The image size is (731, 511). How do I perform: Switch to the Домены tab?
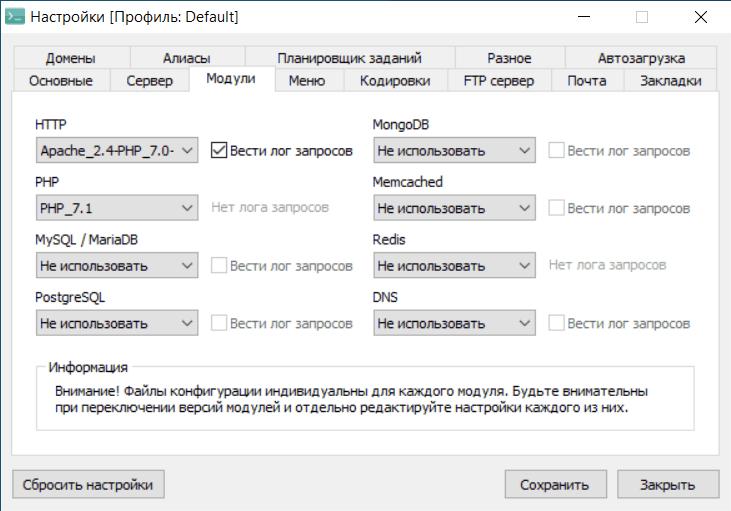tap(70, 58)
